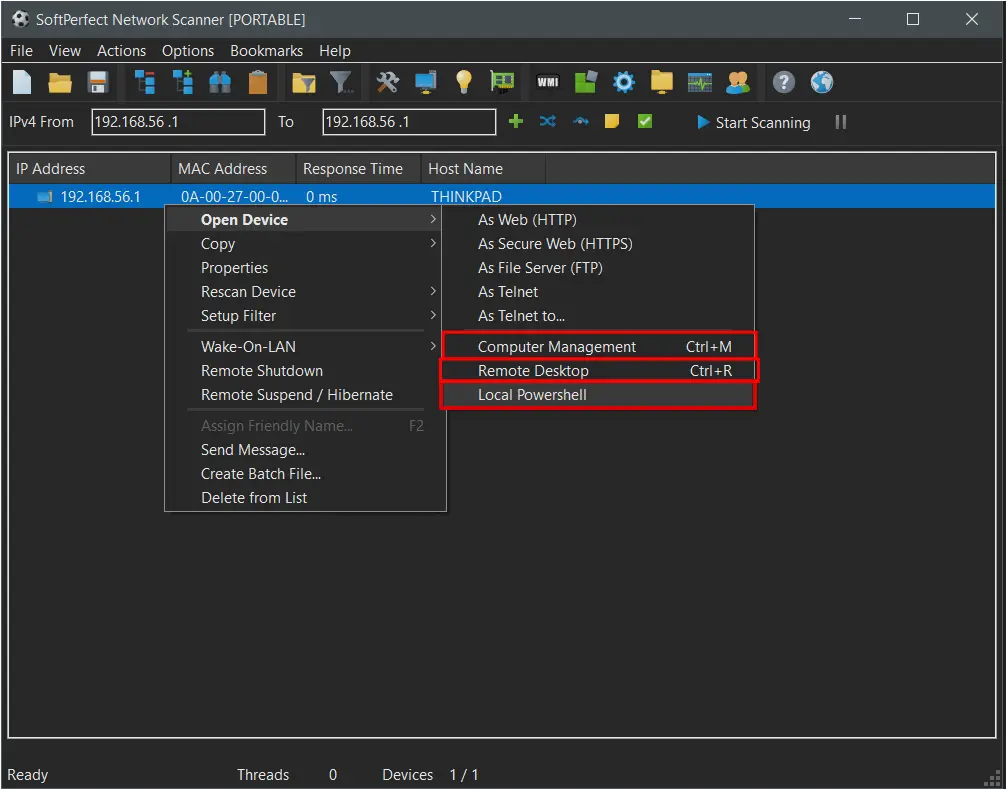
Task: Sort by MAC Address column header
Action: 234,169
